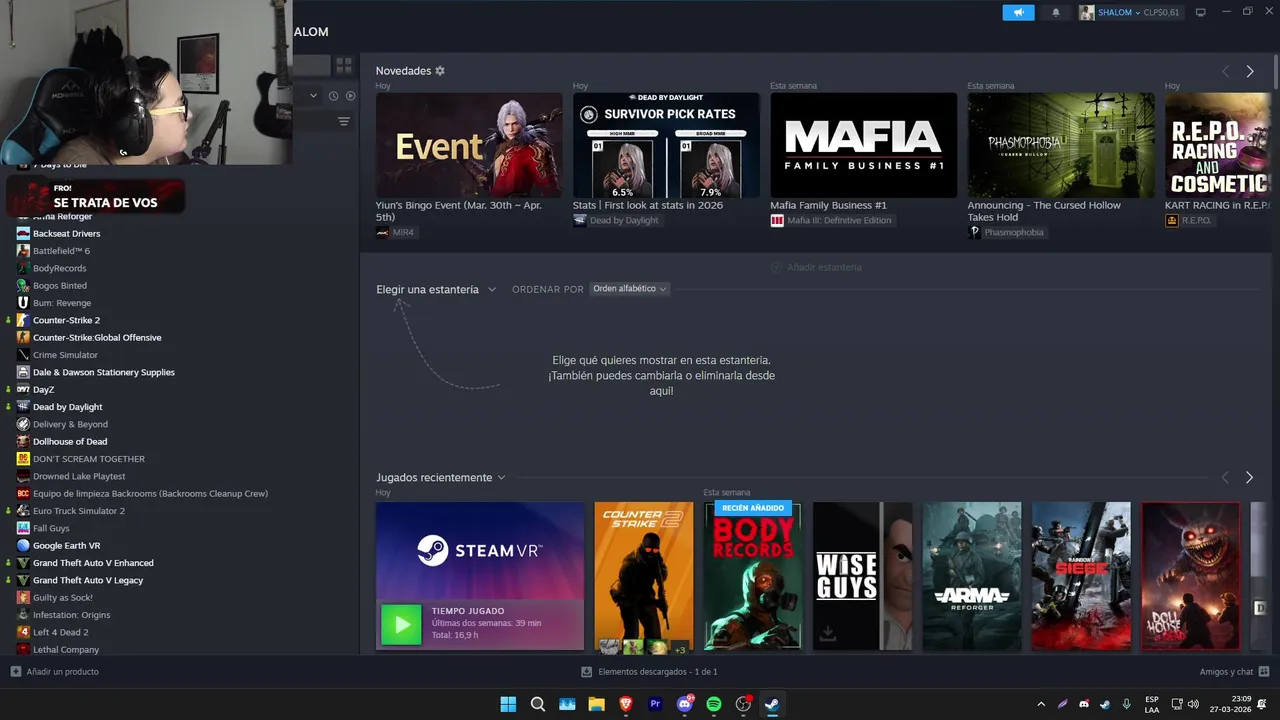Select Backseat Drivers in library list
The height and width of the screenshot is (720, 1280).
[66, 233]
